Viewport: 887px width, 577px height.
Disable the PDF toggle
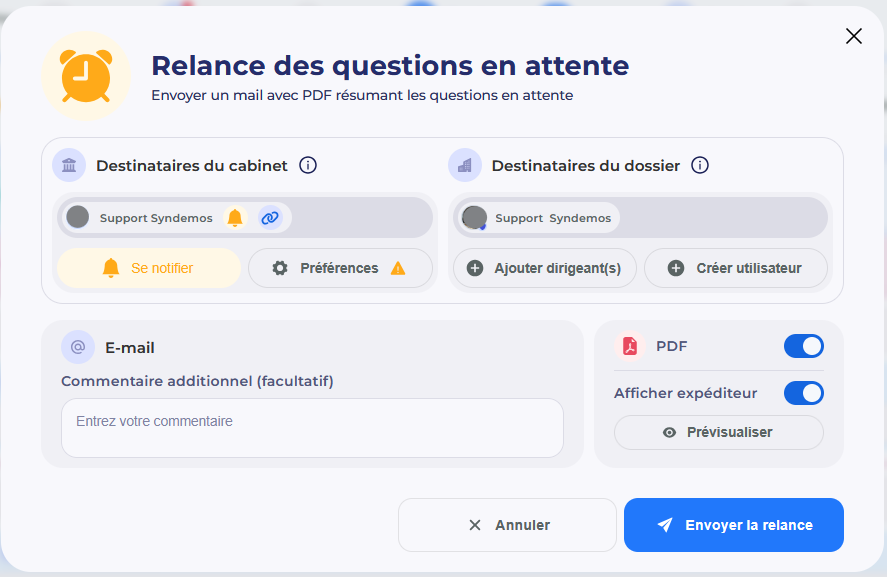click(x=803, y=346)
